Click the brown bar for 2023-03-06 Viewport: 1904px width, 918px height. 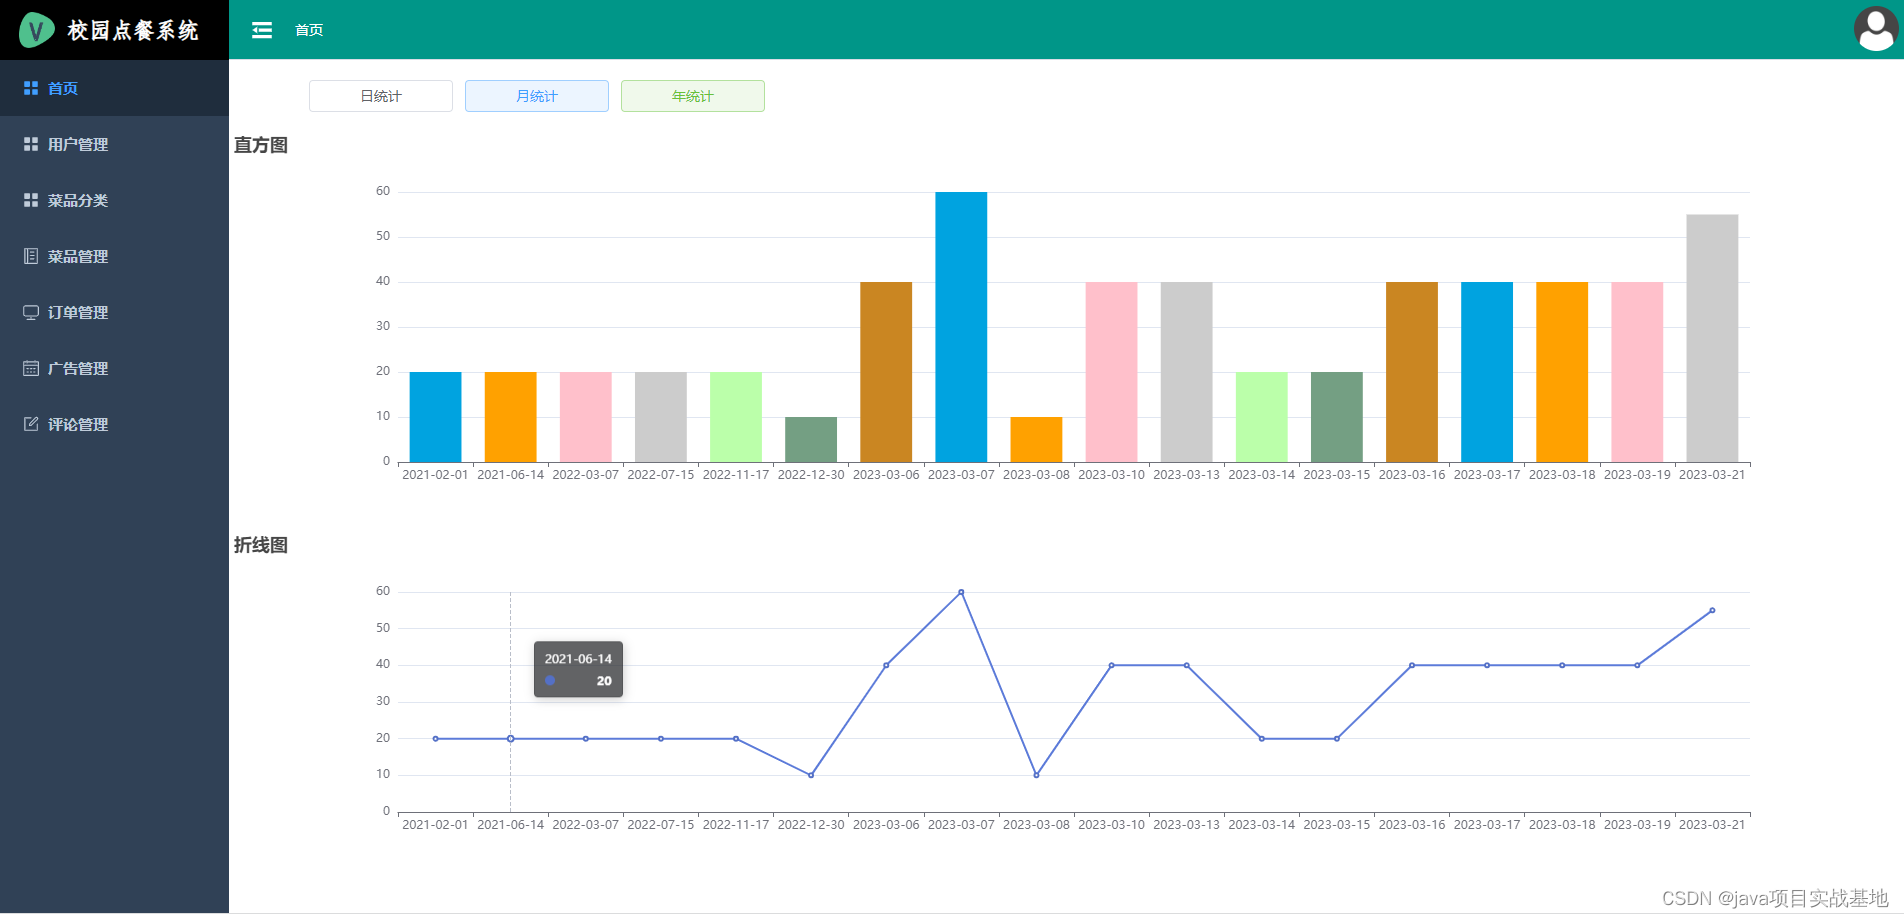886,372
